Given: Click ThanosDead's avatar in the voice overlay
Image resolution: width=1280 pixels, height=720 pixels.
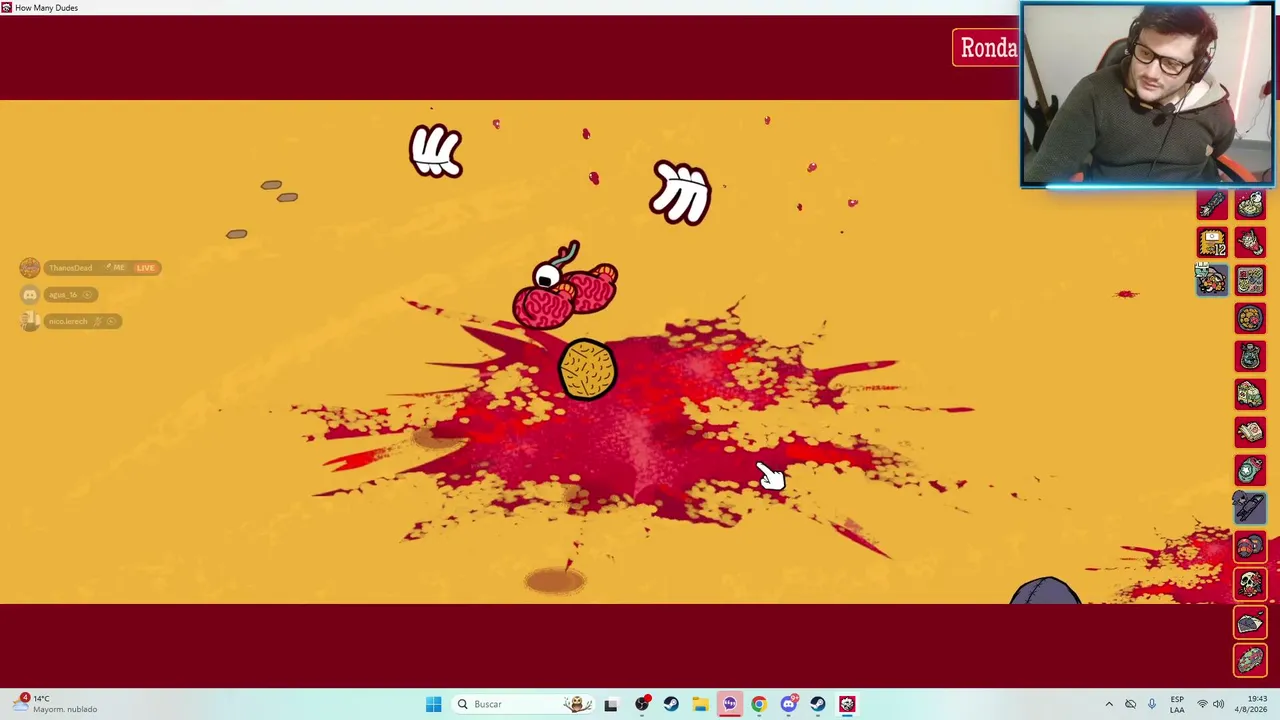Looking at the screenshot, I should [29, 268].
